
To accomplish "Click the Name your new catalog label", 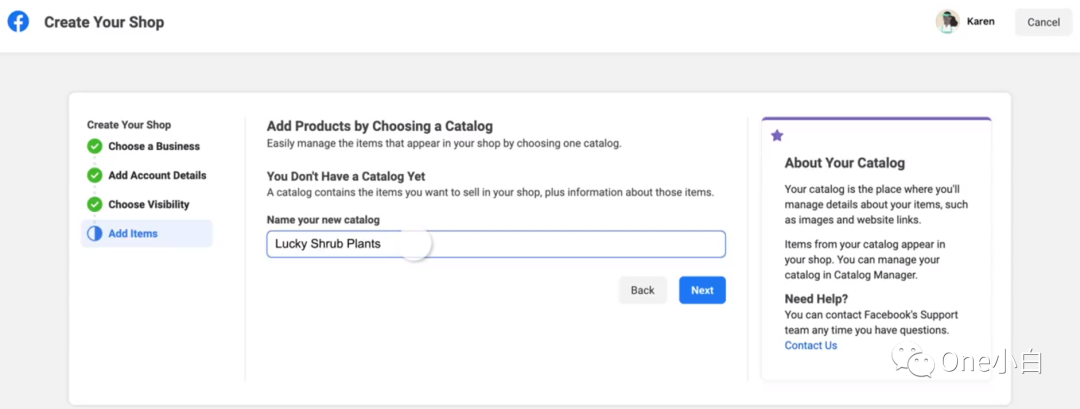I will [323, 219].
